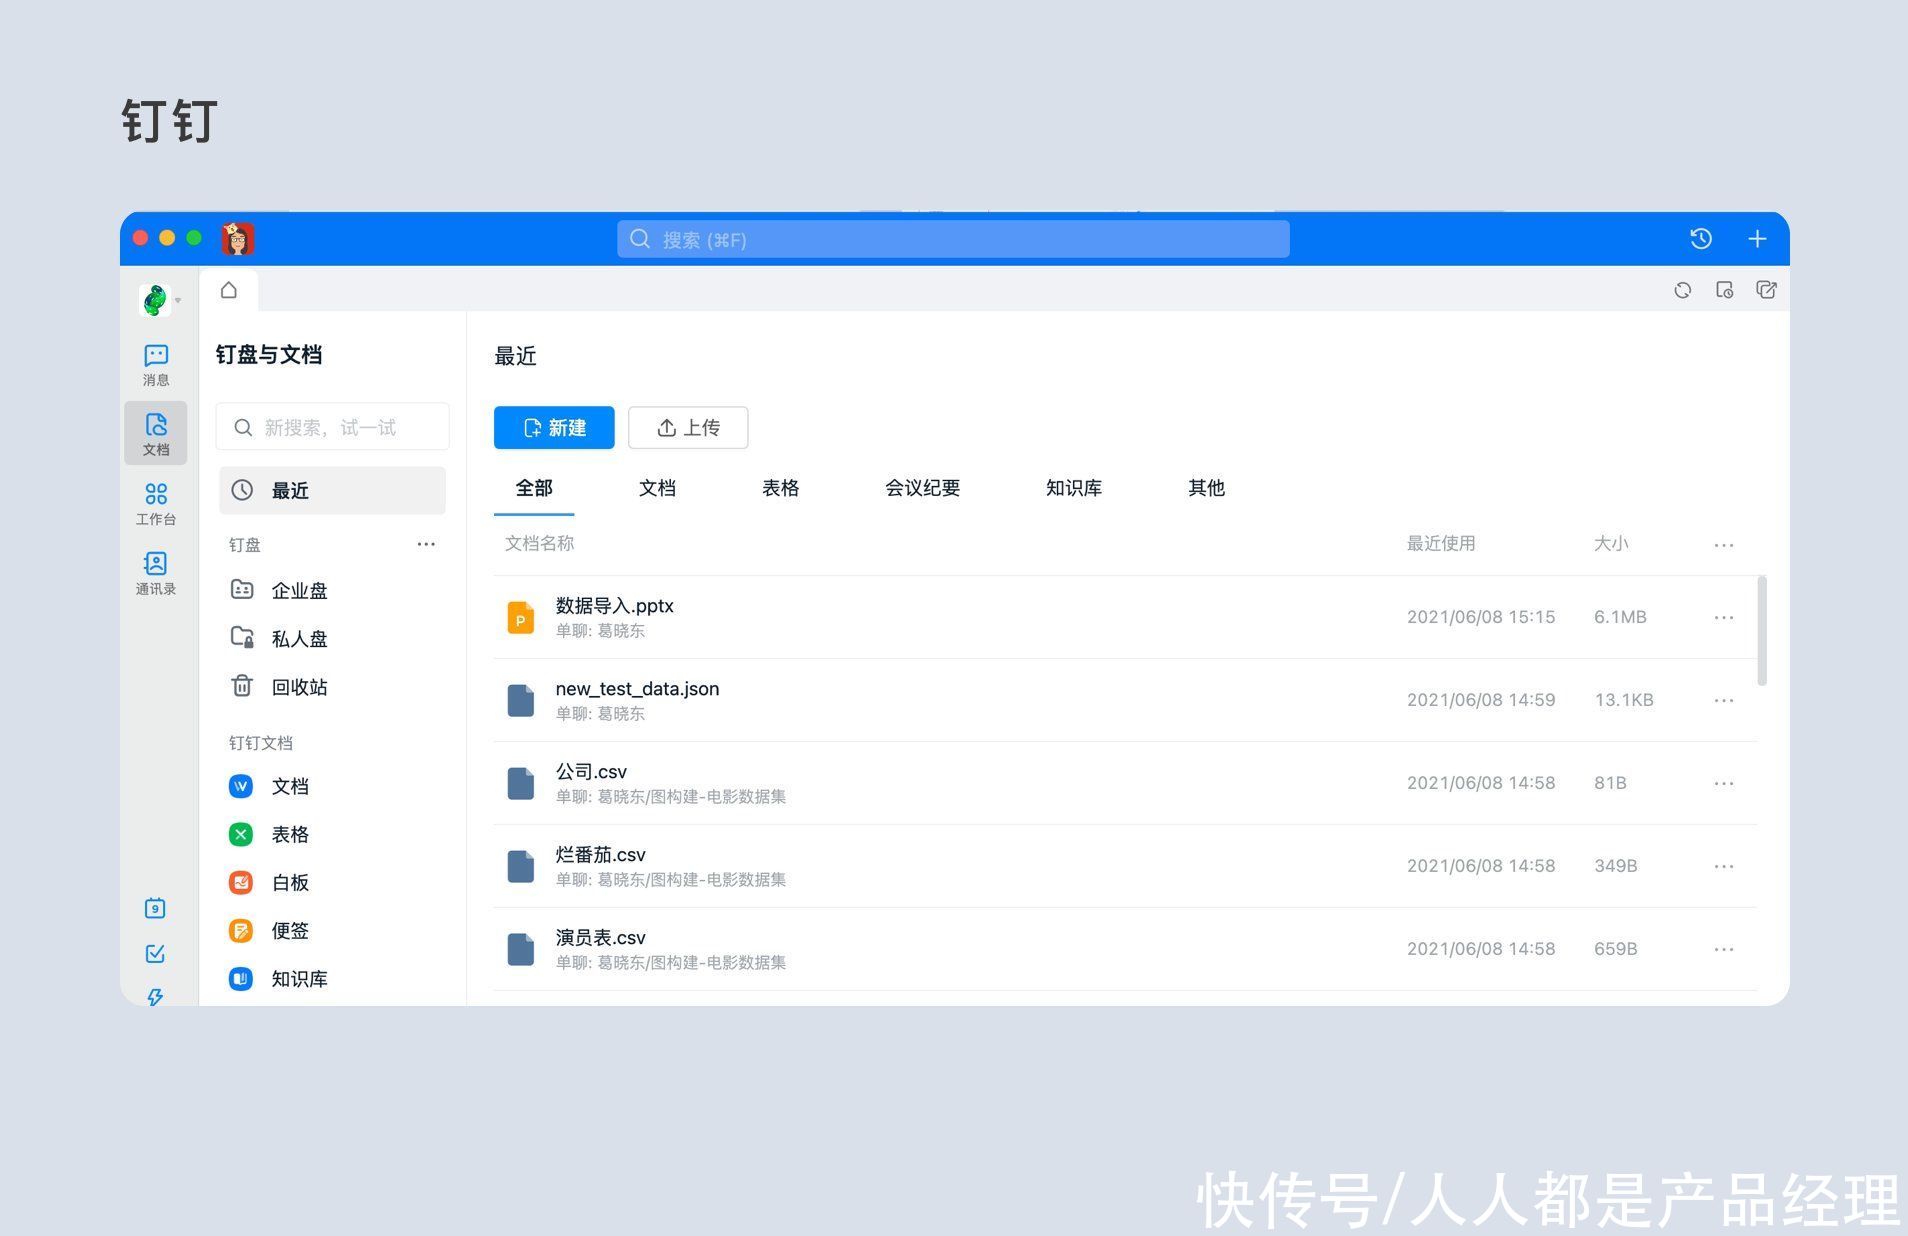Image resolution: width=1908 pixels, height=1236 pixels.
Task: Click the file icon for 公司.csv
Action: [x=520, y=784]
